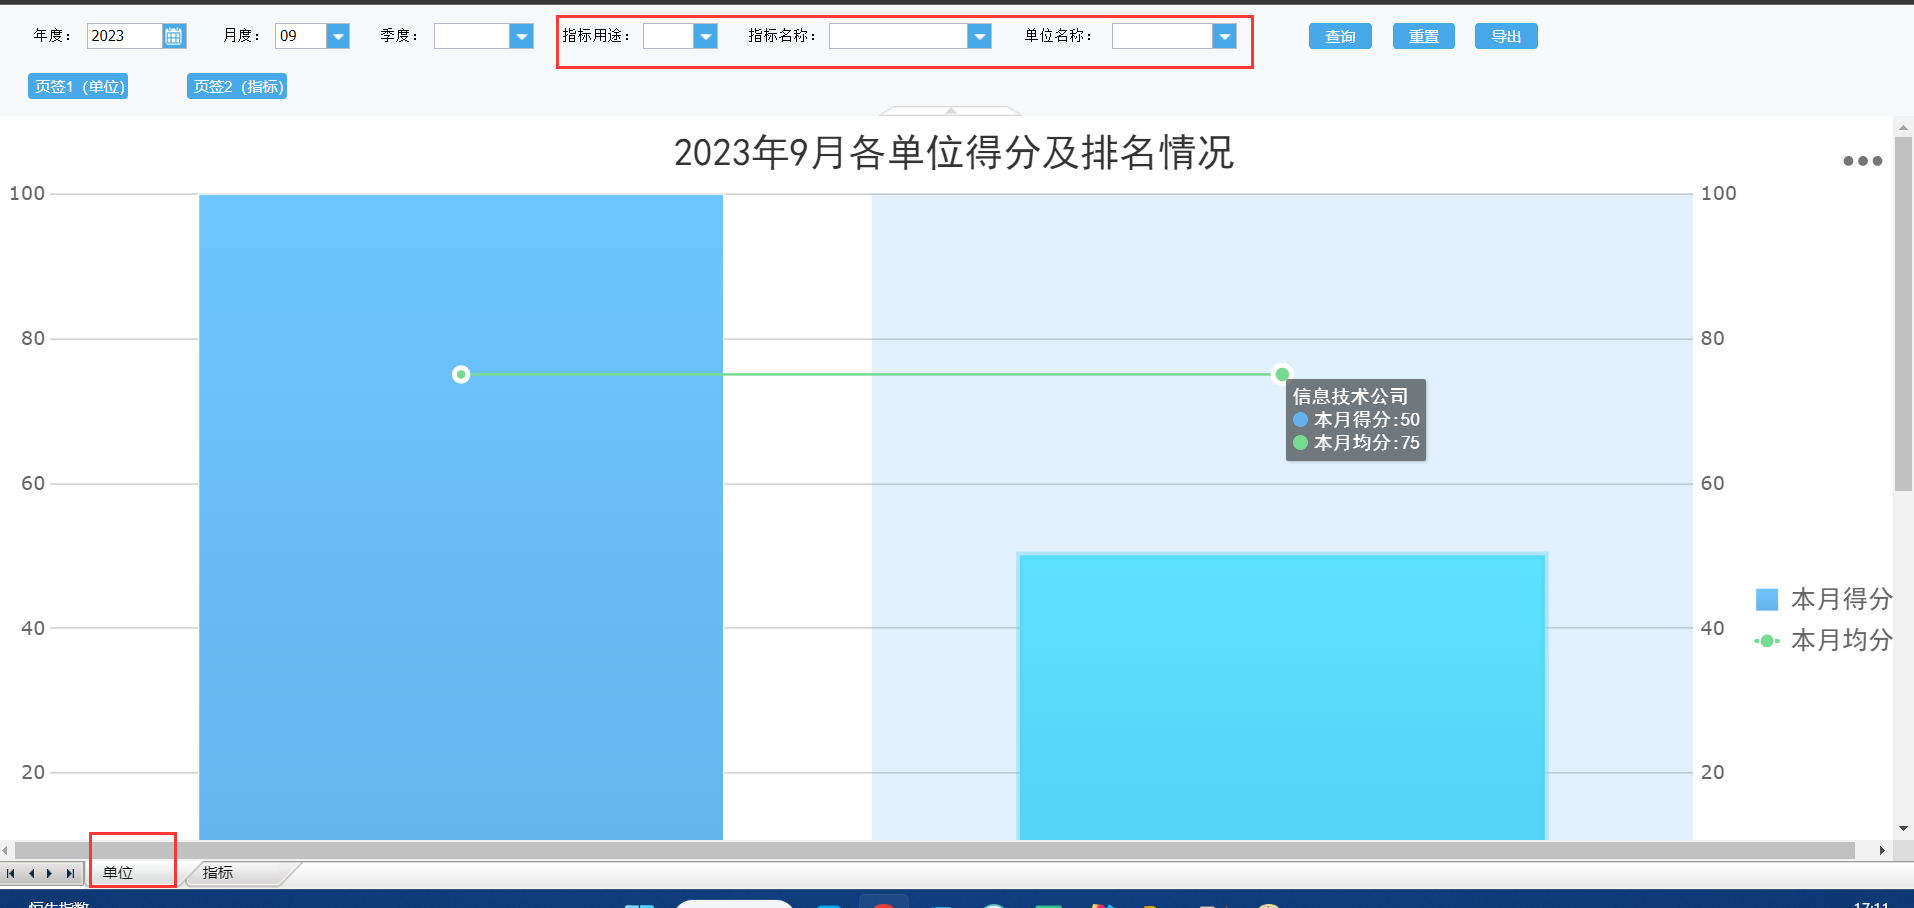
Task: Select the 单位 sheet tab
Action: [118, 873]
